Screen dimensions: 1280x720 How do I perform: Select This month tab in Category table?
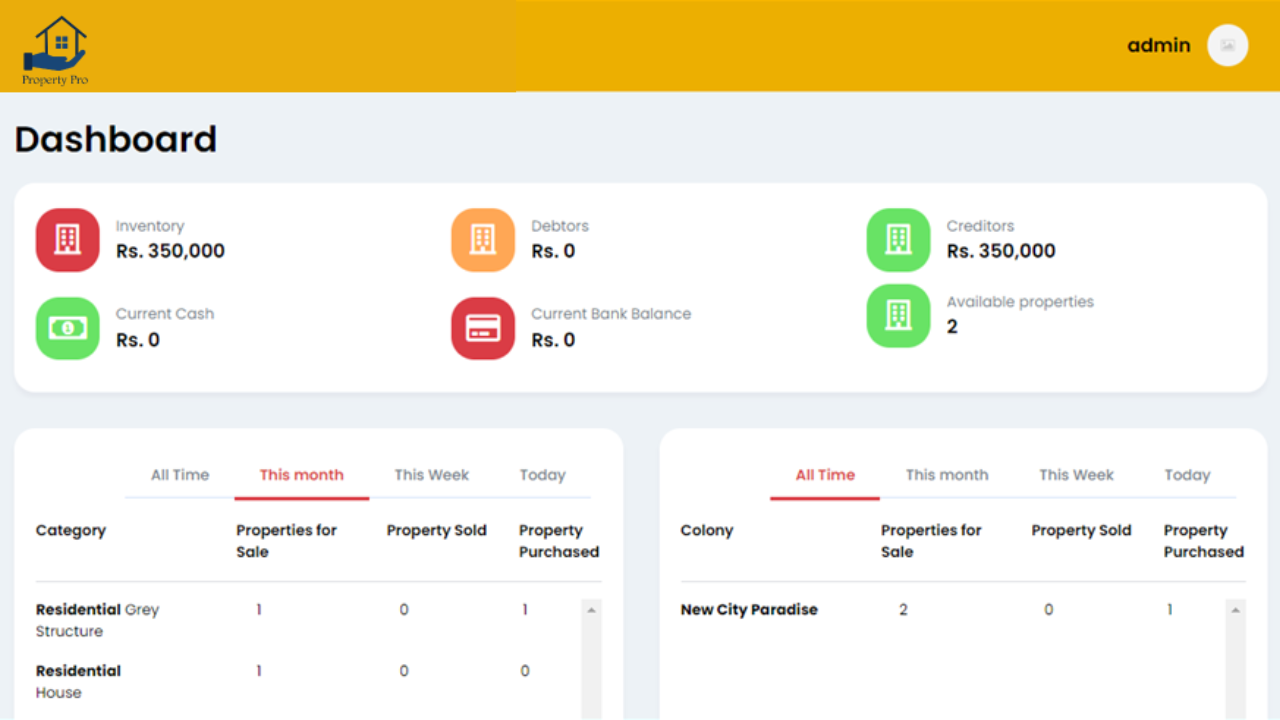301,475
